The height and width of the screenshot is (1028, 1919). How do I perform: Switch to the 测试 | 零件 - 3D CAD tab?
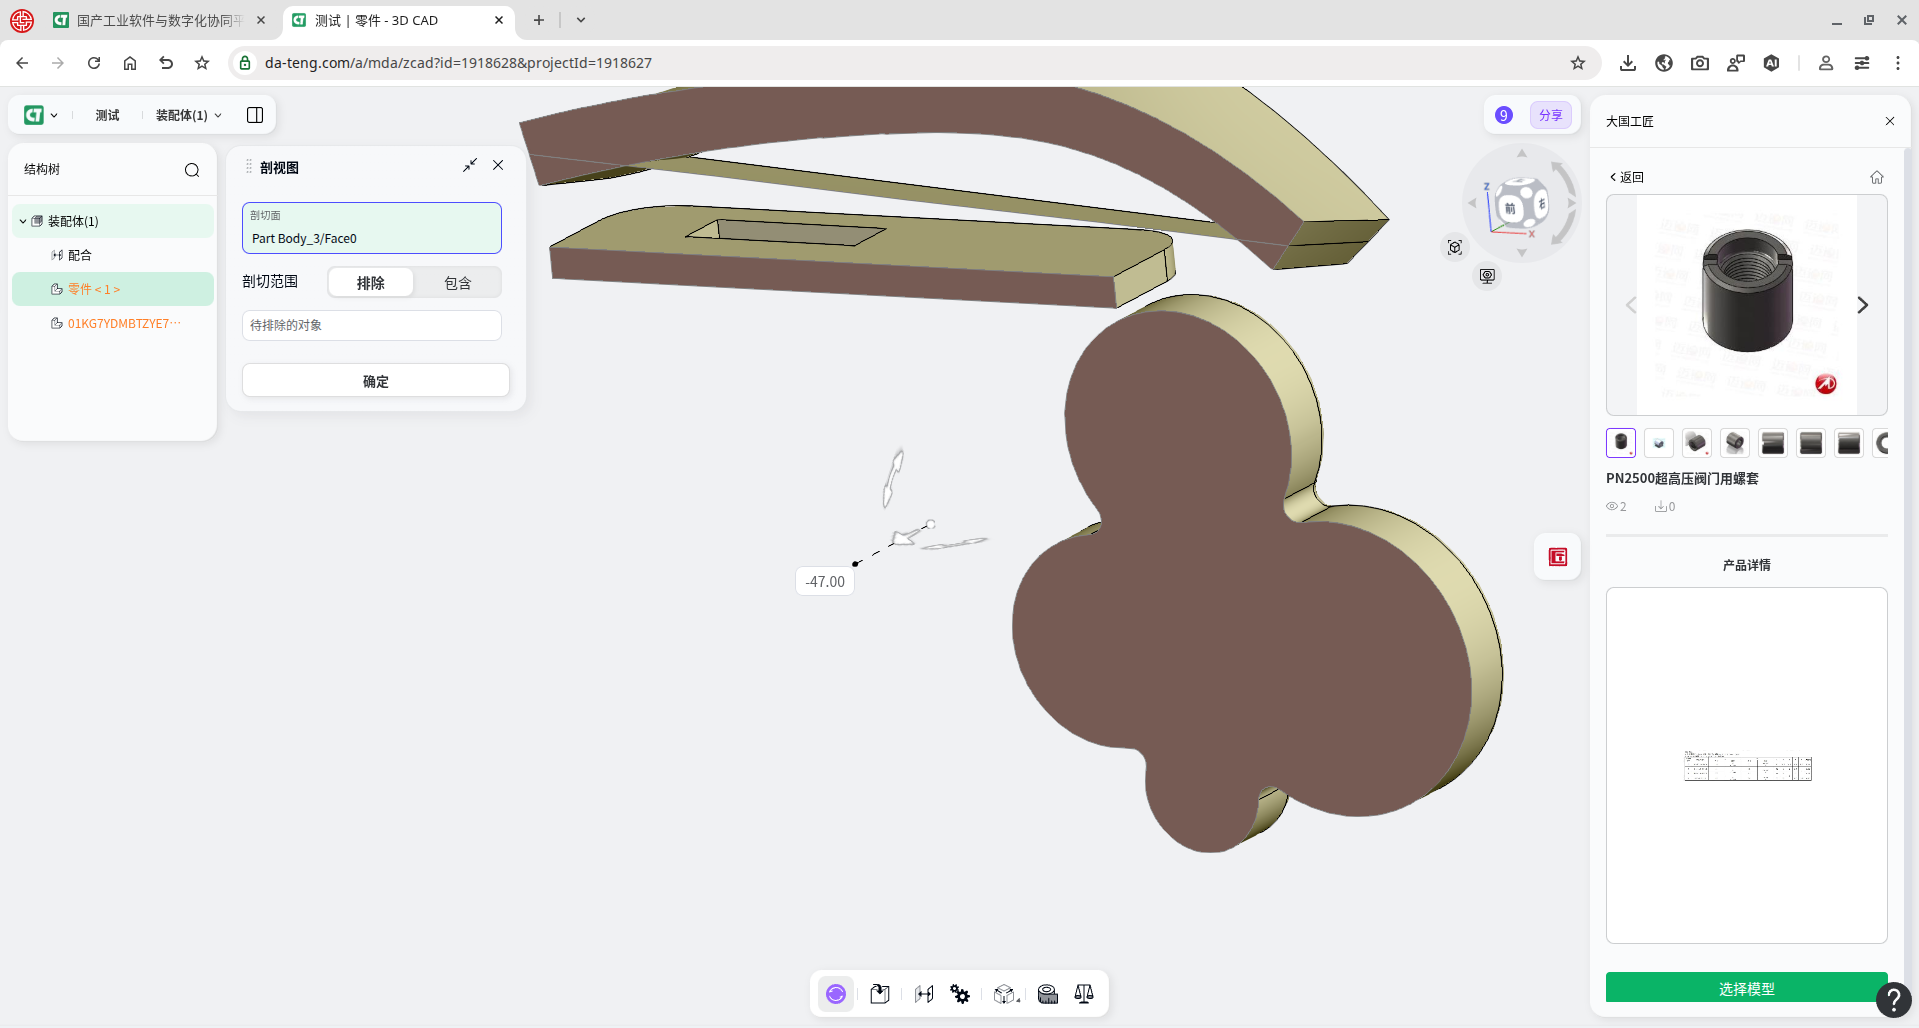coord(399,20)
